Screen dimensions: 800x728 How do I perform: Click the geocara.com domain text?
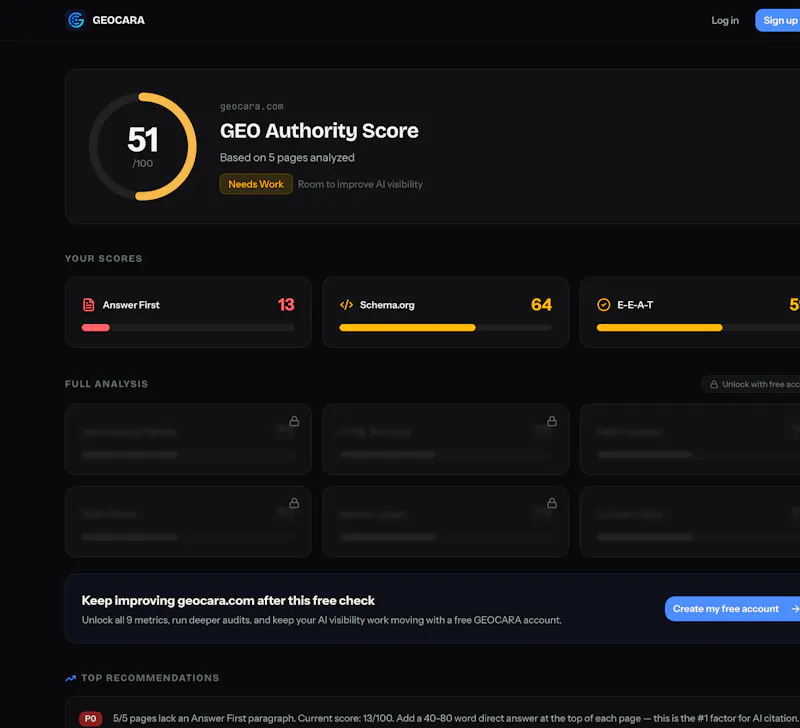tap(252, 107)
